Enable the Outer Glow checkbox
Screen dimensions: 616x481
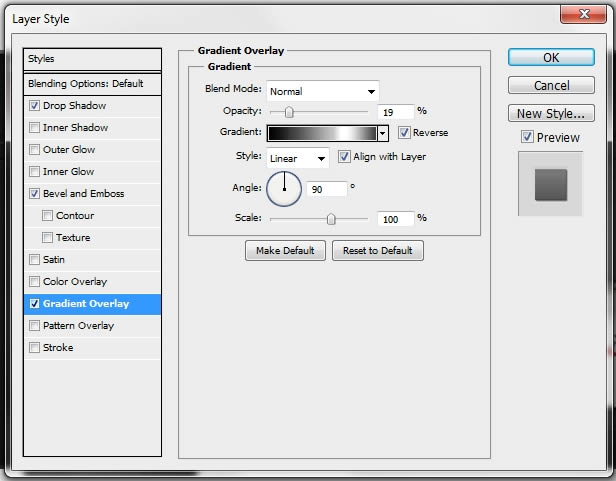point(35,149)
